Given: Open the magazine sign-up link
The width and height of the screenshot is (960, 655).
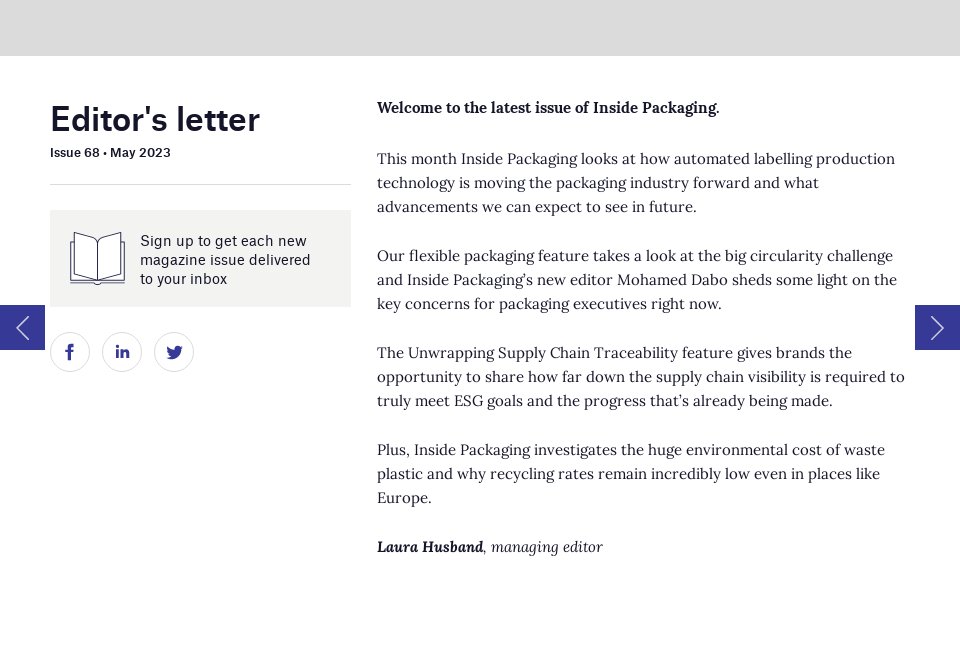Looking at the screenshot, I should [225, 259].
